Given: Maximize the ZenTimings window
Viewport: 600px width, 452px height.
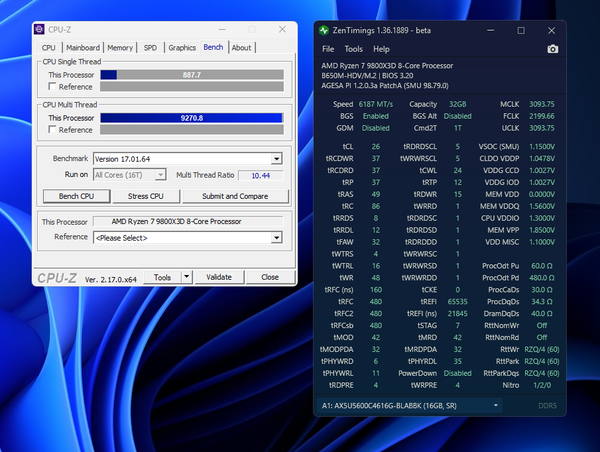Looking at the screenshot, I should [x=519, y=28].
